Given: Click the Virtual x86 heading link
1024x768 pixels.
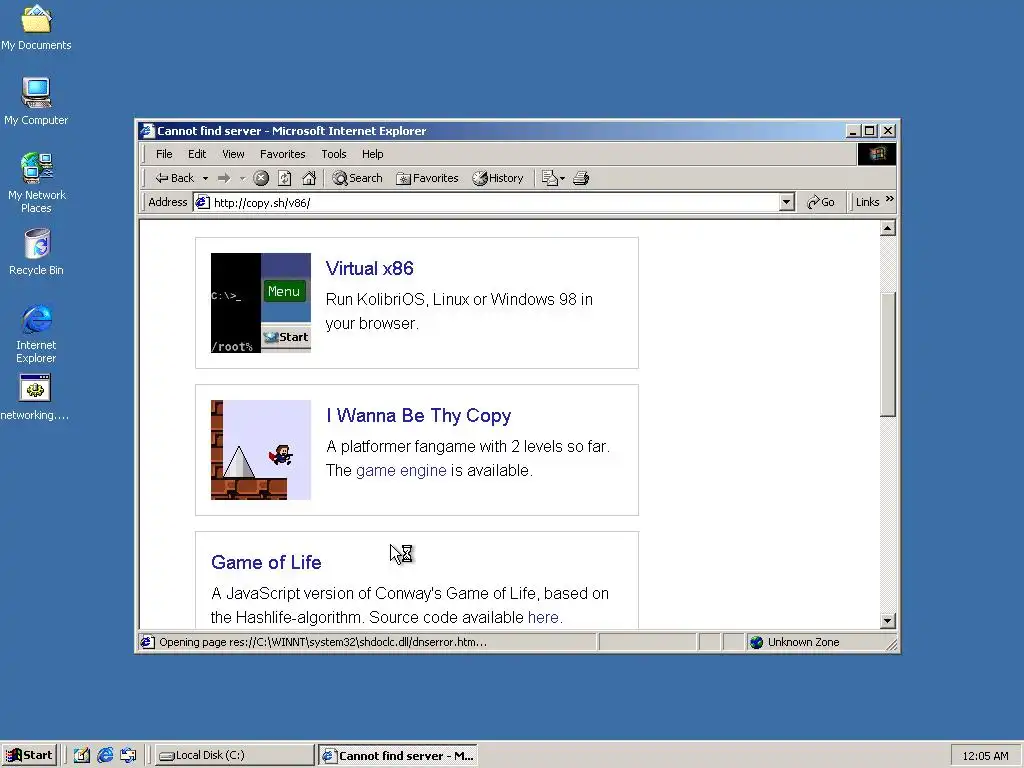Looking at the screenshot, I should [x=370, y=268].
